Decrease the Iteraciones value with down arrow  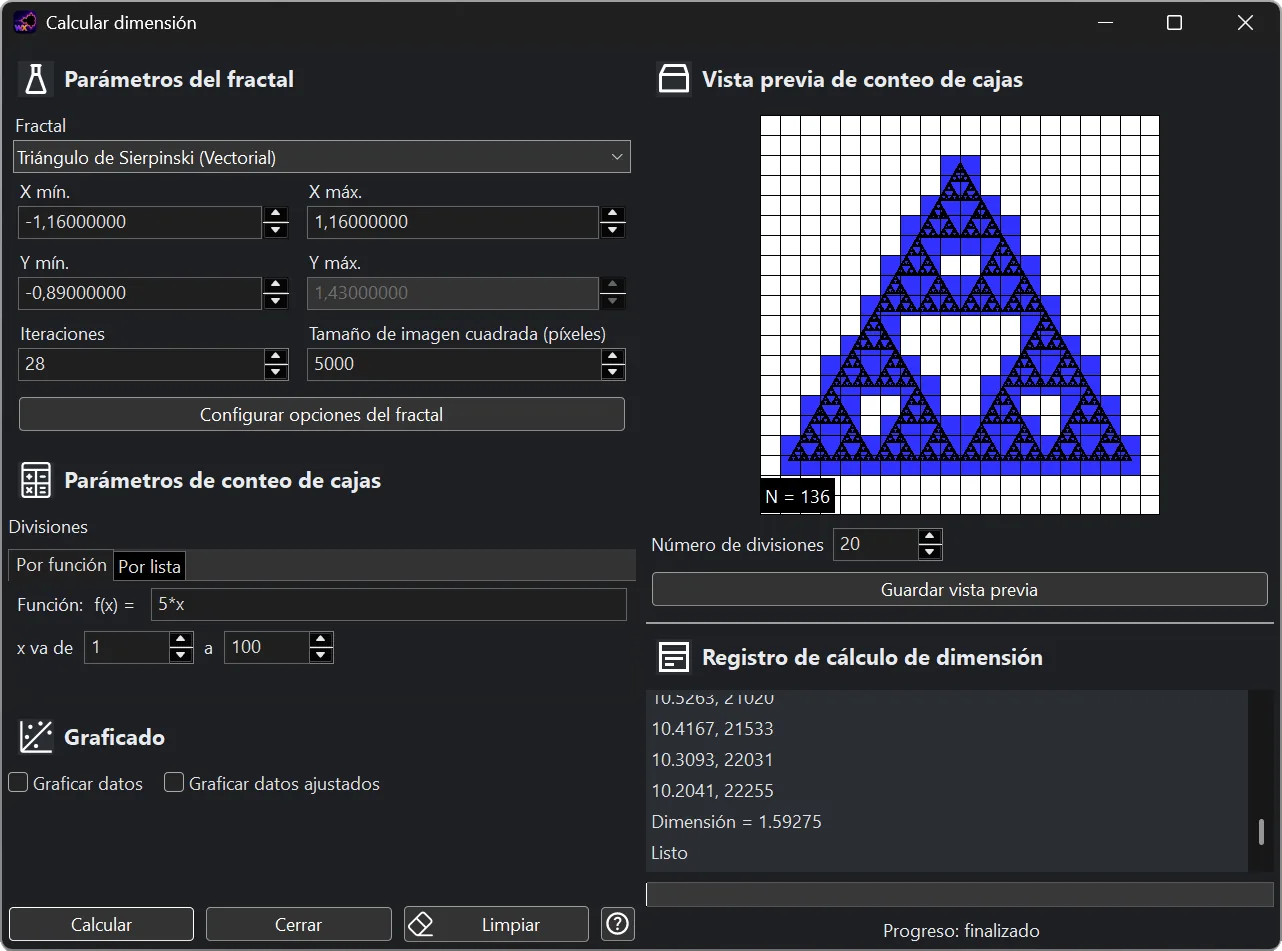click(276, 372)
